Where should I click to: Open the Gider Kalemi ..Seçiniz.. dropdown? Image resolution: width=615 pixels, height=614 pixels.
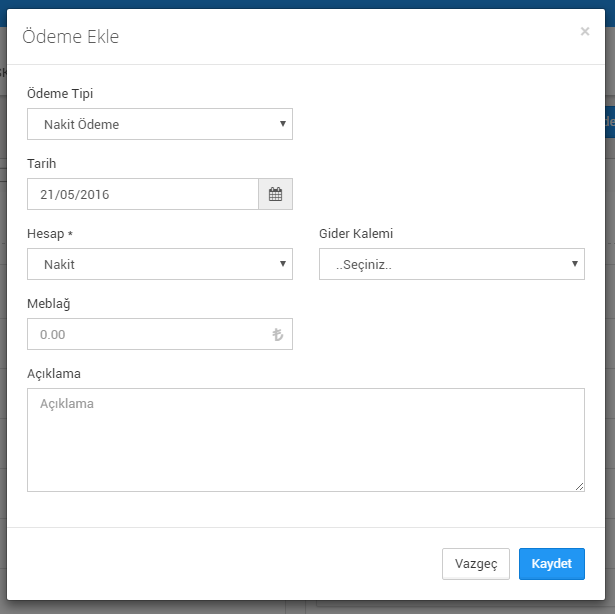(452, 264)
